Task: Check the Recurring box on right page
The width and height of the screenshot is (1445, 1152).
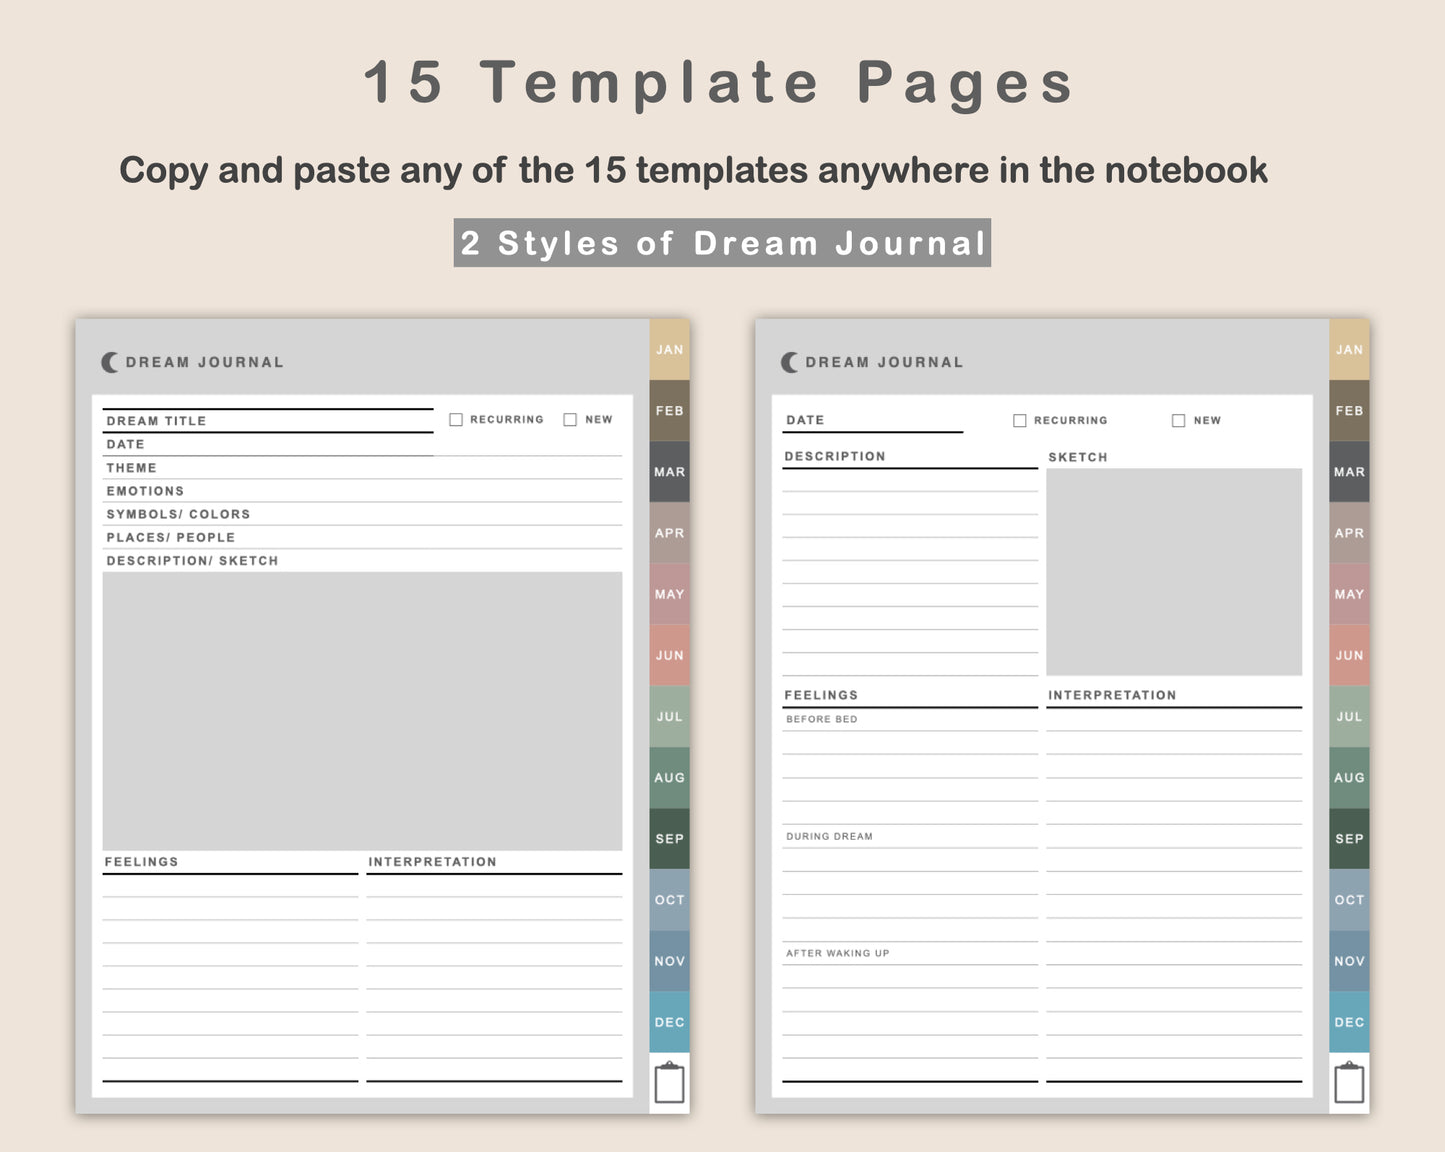Action: tap(1020, 421)
